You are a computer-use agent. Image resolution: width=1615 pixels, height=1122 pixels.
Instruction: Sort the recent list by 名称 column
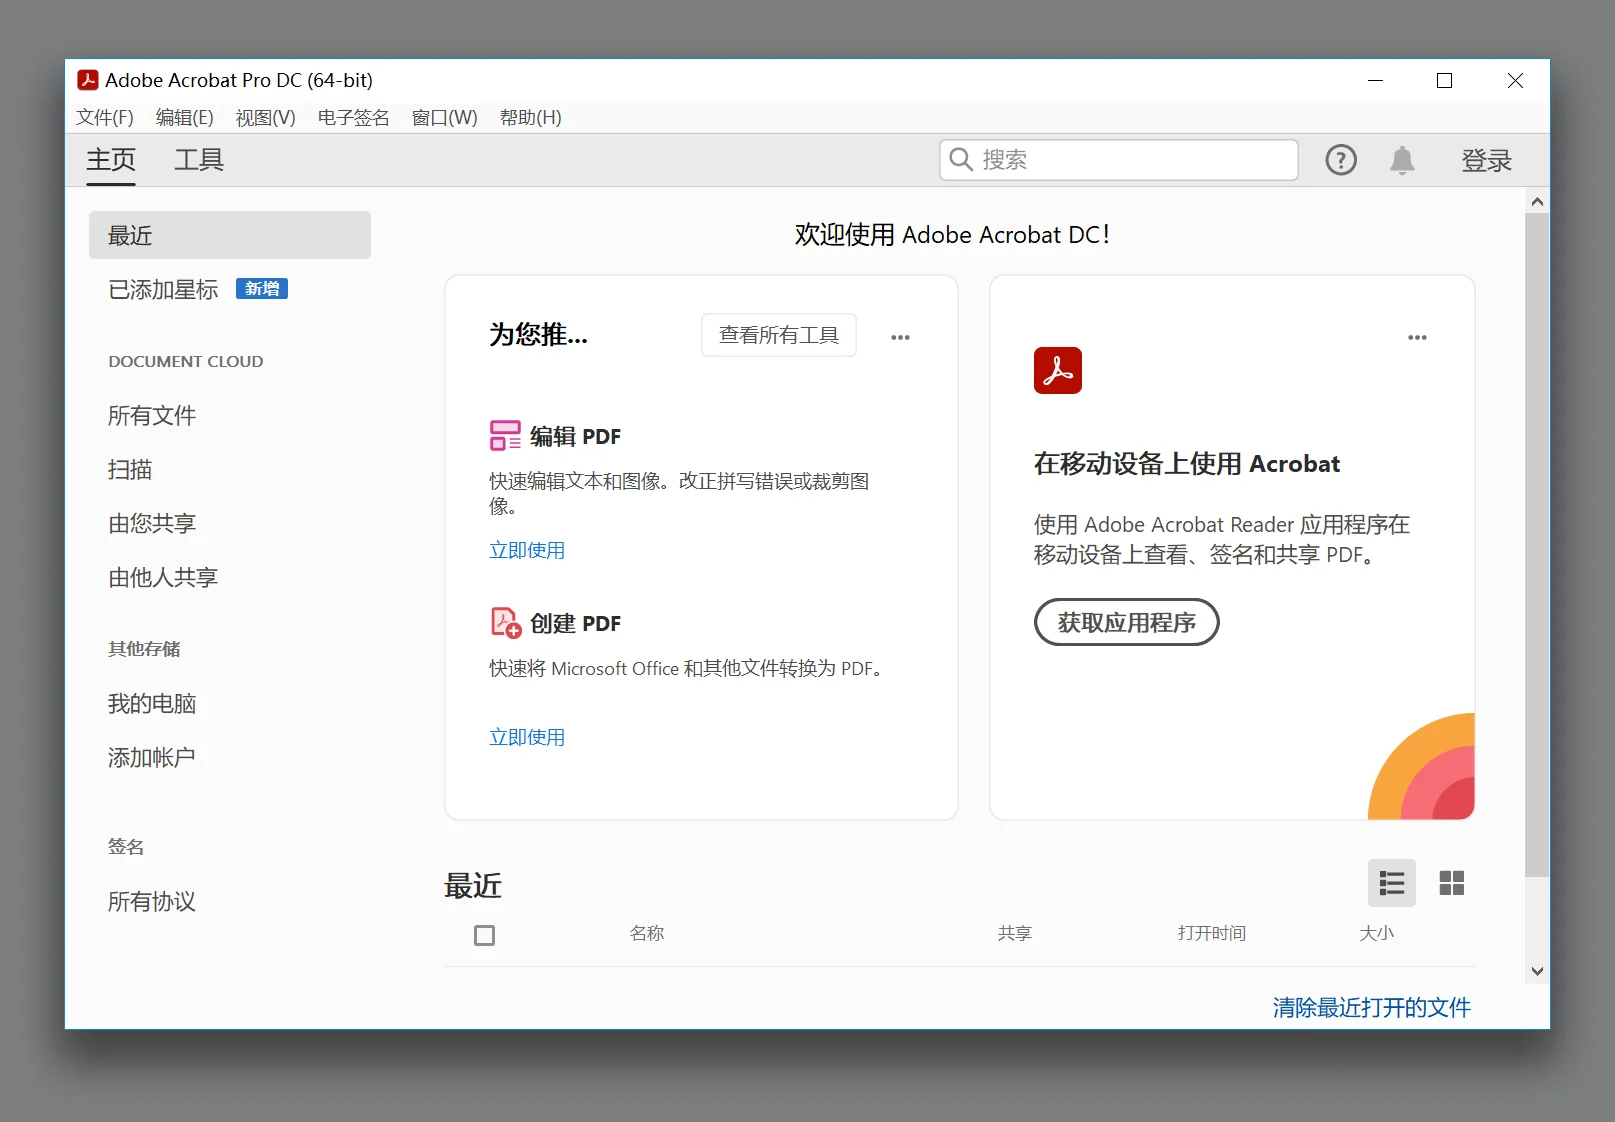click(x=647, y=933)
